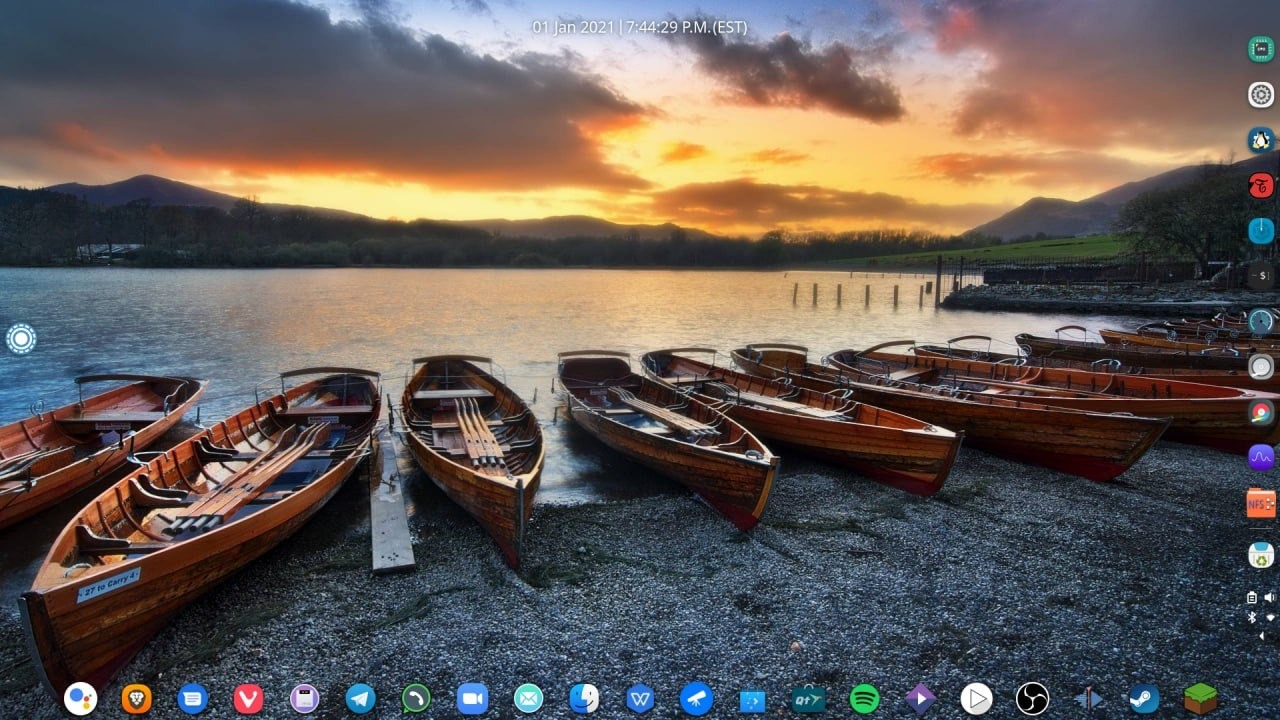This screenshot has height=720, width=1280.
Task: Click the Wi-Fi network tray icon
Action: 1270,617
